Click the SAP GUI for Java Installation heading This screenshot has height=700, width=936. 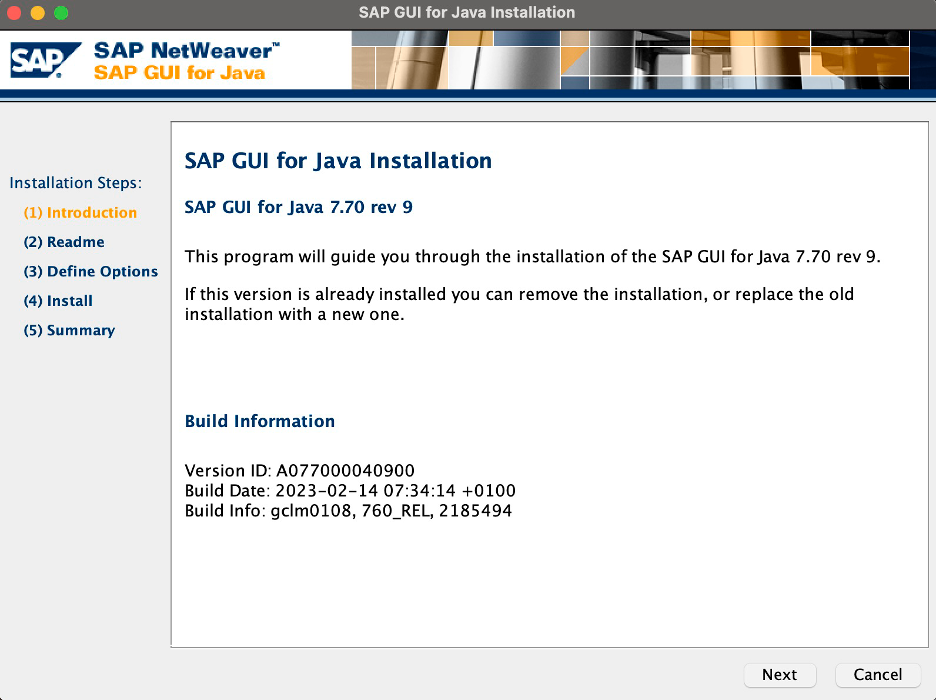pos(338,161)
